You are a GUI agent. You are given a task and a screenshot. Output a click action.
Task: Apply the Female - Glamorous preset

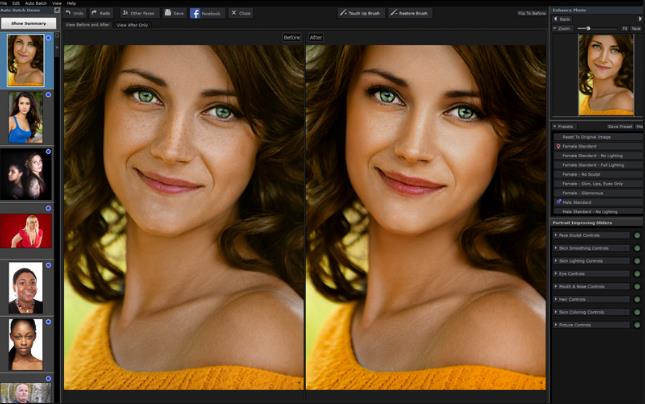[583, 192]
